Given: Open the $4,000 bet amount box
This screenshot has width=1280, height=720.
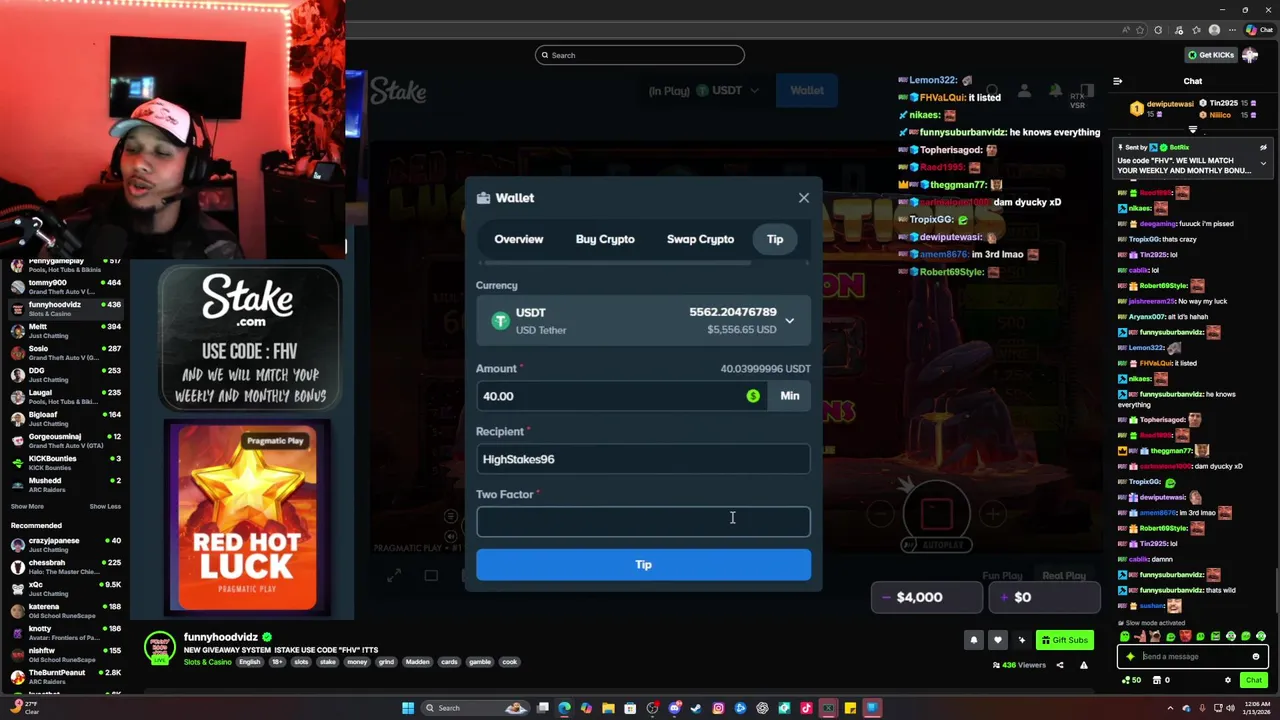Looking at the screenshot, I should (927, 597).
